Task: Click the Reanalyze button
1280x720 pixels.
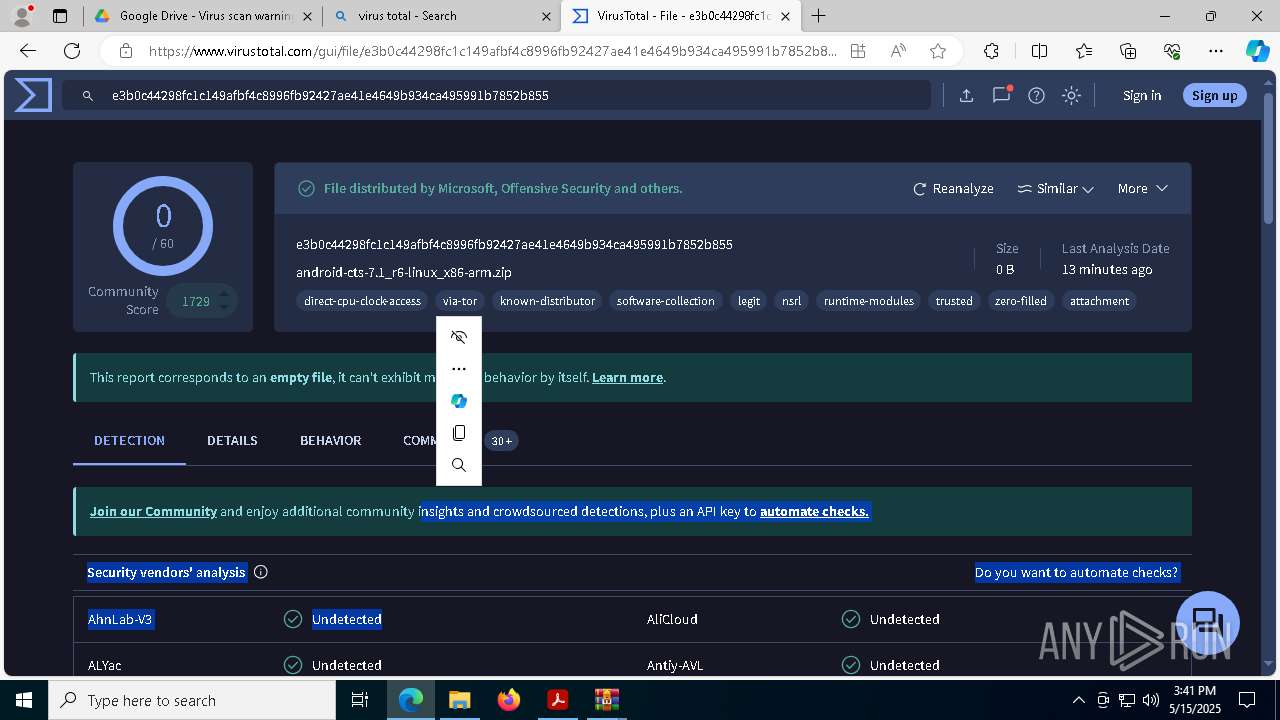Action: (953, 188)
